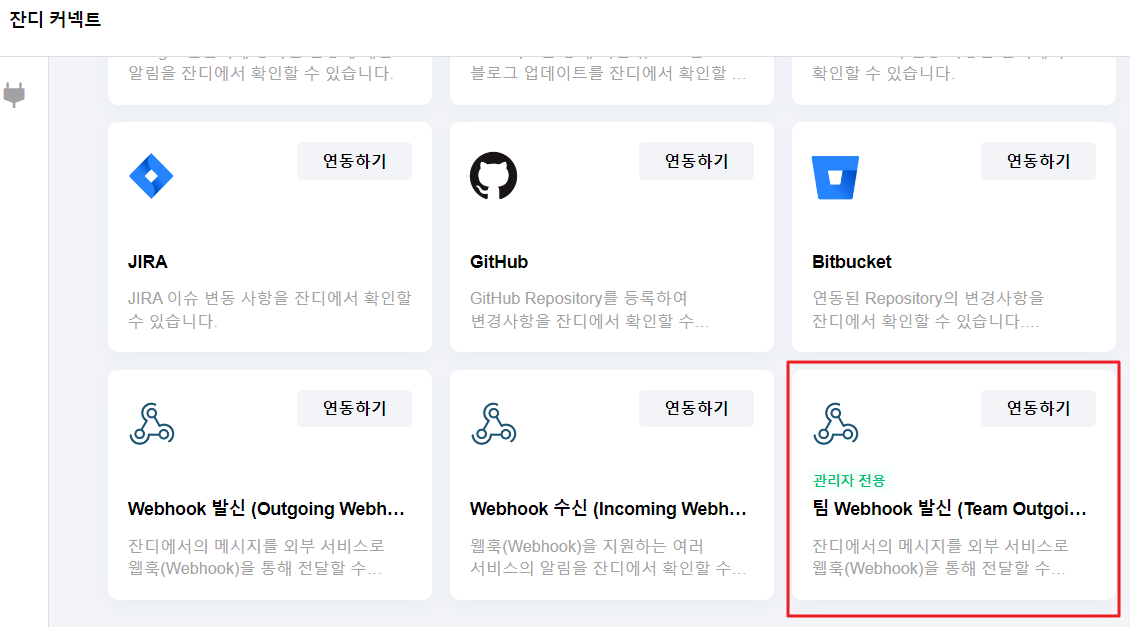Screen dimensions: 1130x627
Task: Click the 잔디 커넥트 page header title
Action: tap(56, 19)
